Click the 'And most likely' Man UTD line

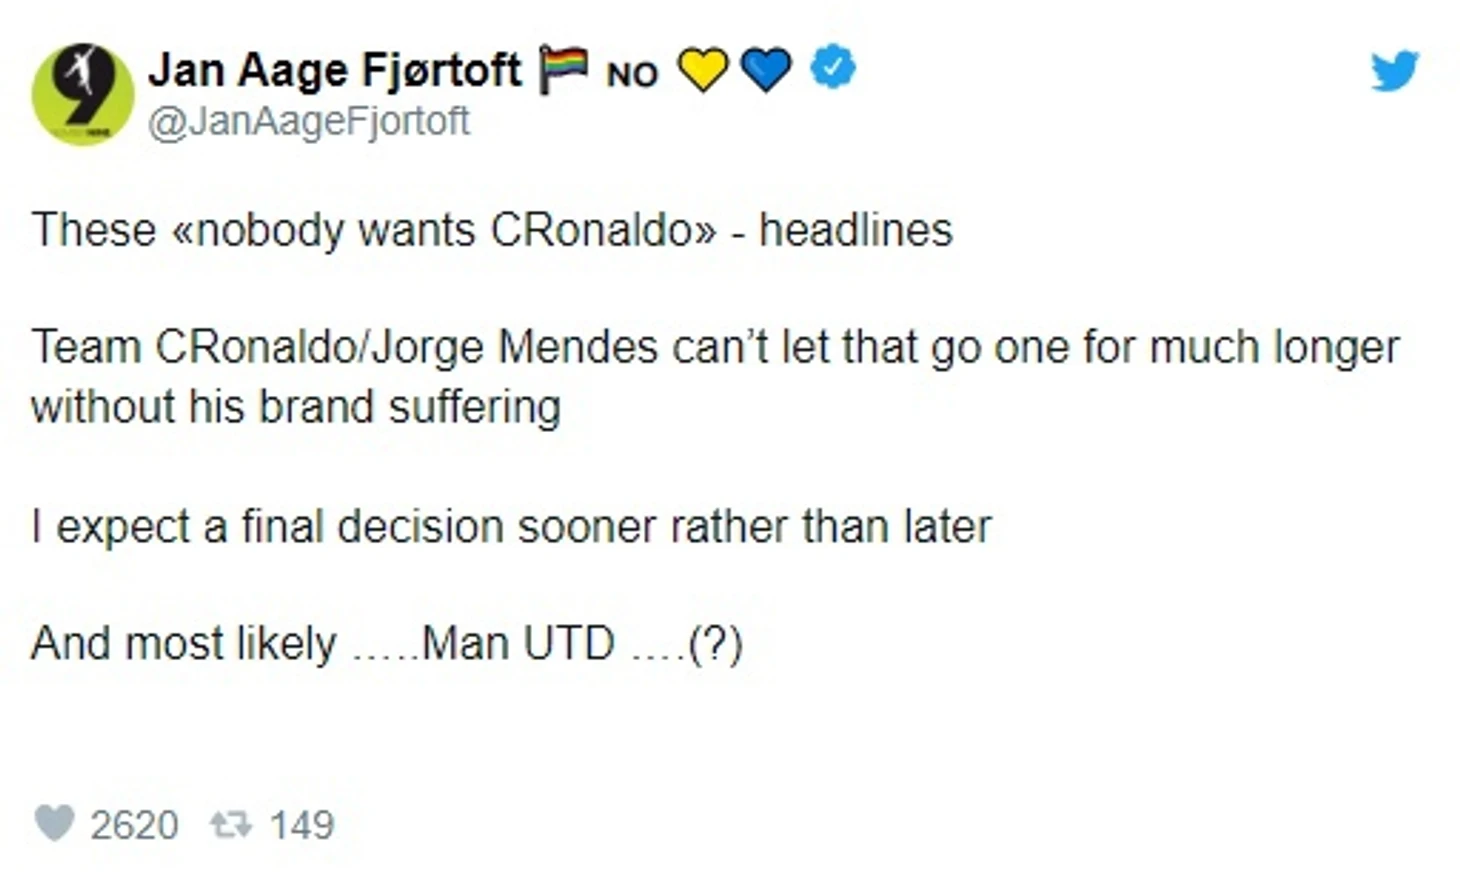click(387, 643)
